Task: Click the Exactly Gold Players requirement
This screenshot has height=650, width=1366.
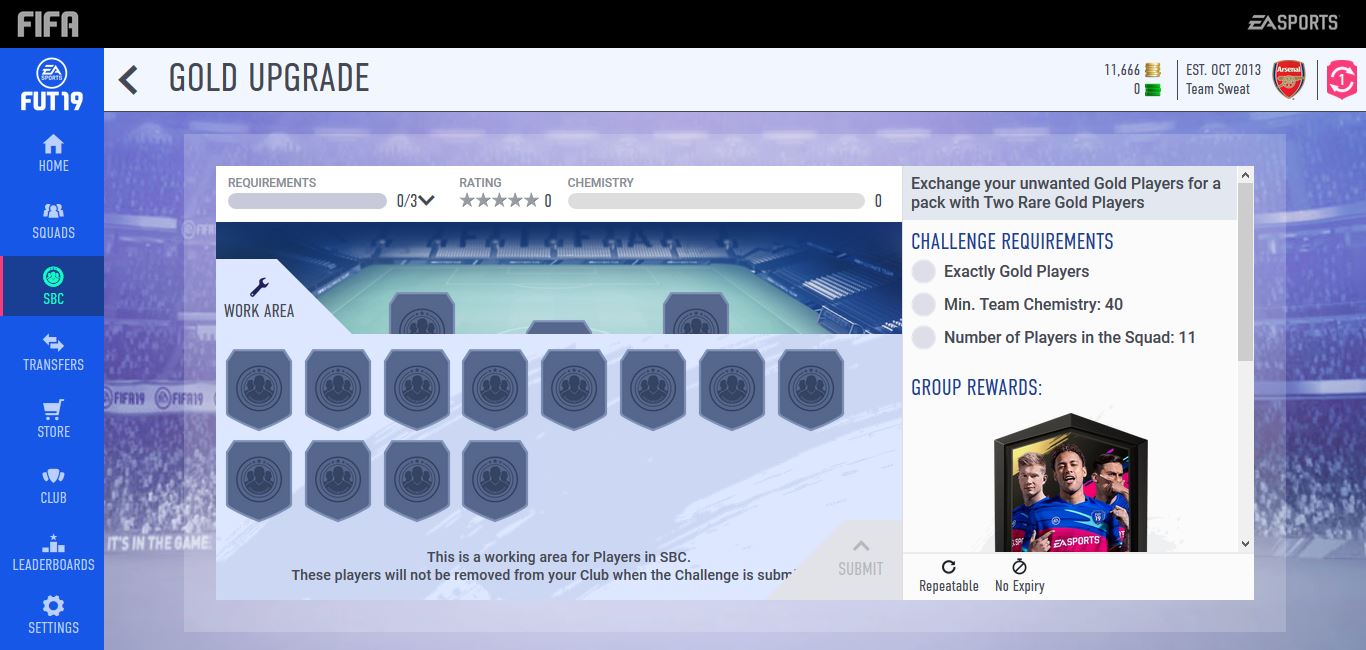Action: click(1016, 271)
